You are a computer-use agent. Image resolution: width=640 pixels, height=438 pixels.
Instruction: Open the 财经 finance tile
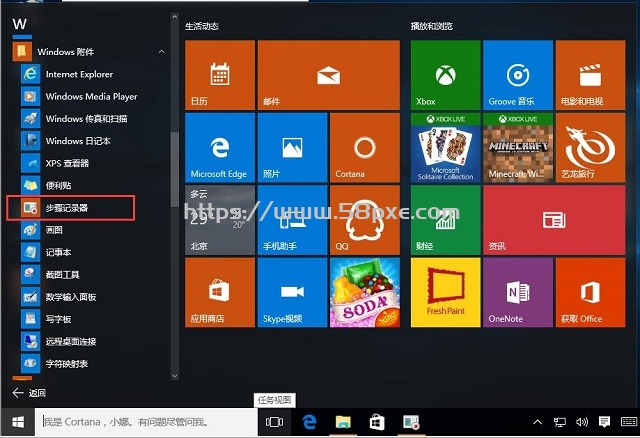tap(446, 220)
